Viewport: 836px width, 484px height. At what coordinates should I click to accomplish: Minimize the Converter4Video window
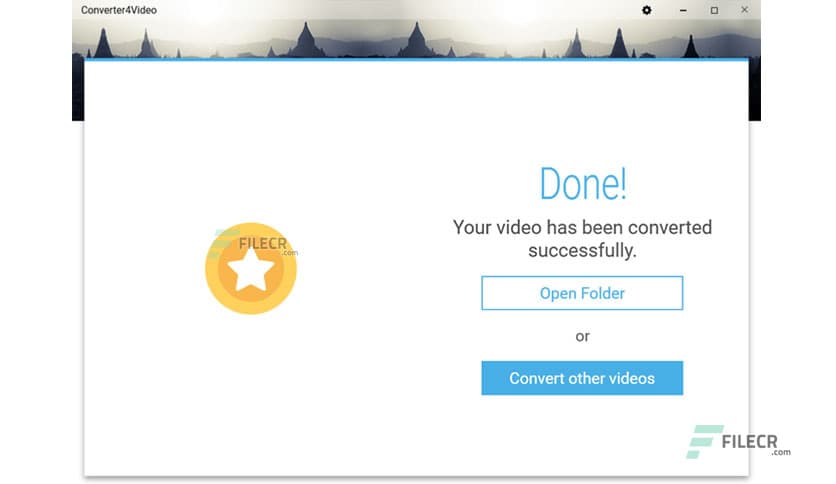click(x=683, y=10)
